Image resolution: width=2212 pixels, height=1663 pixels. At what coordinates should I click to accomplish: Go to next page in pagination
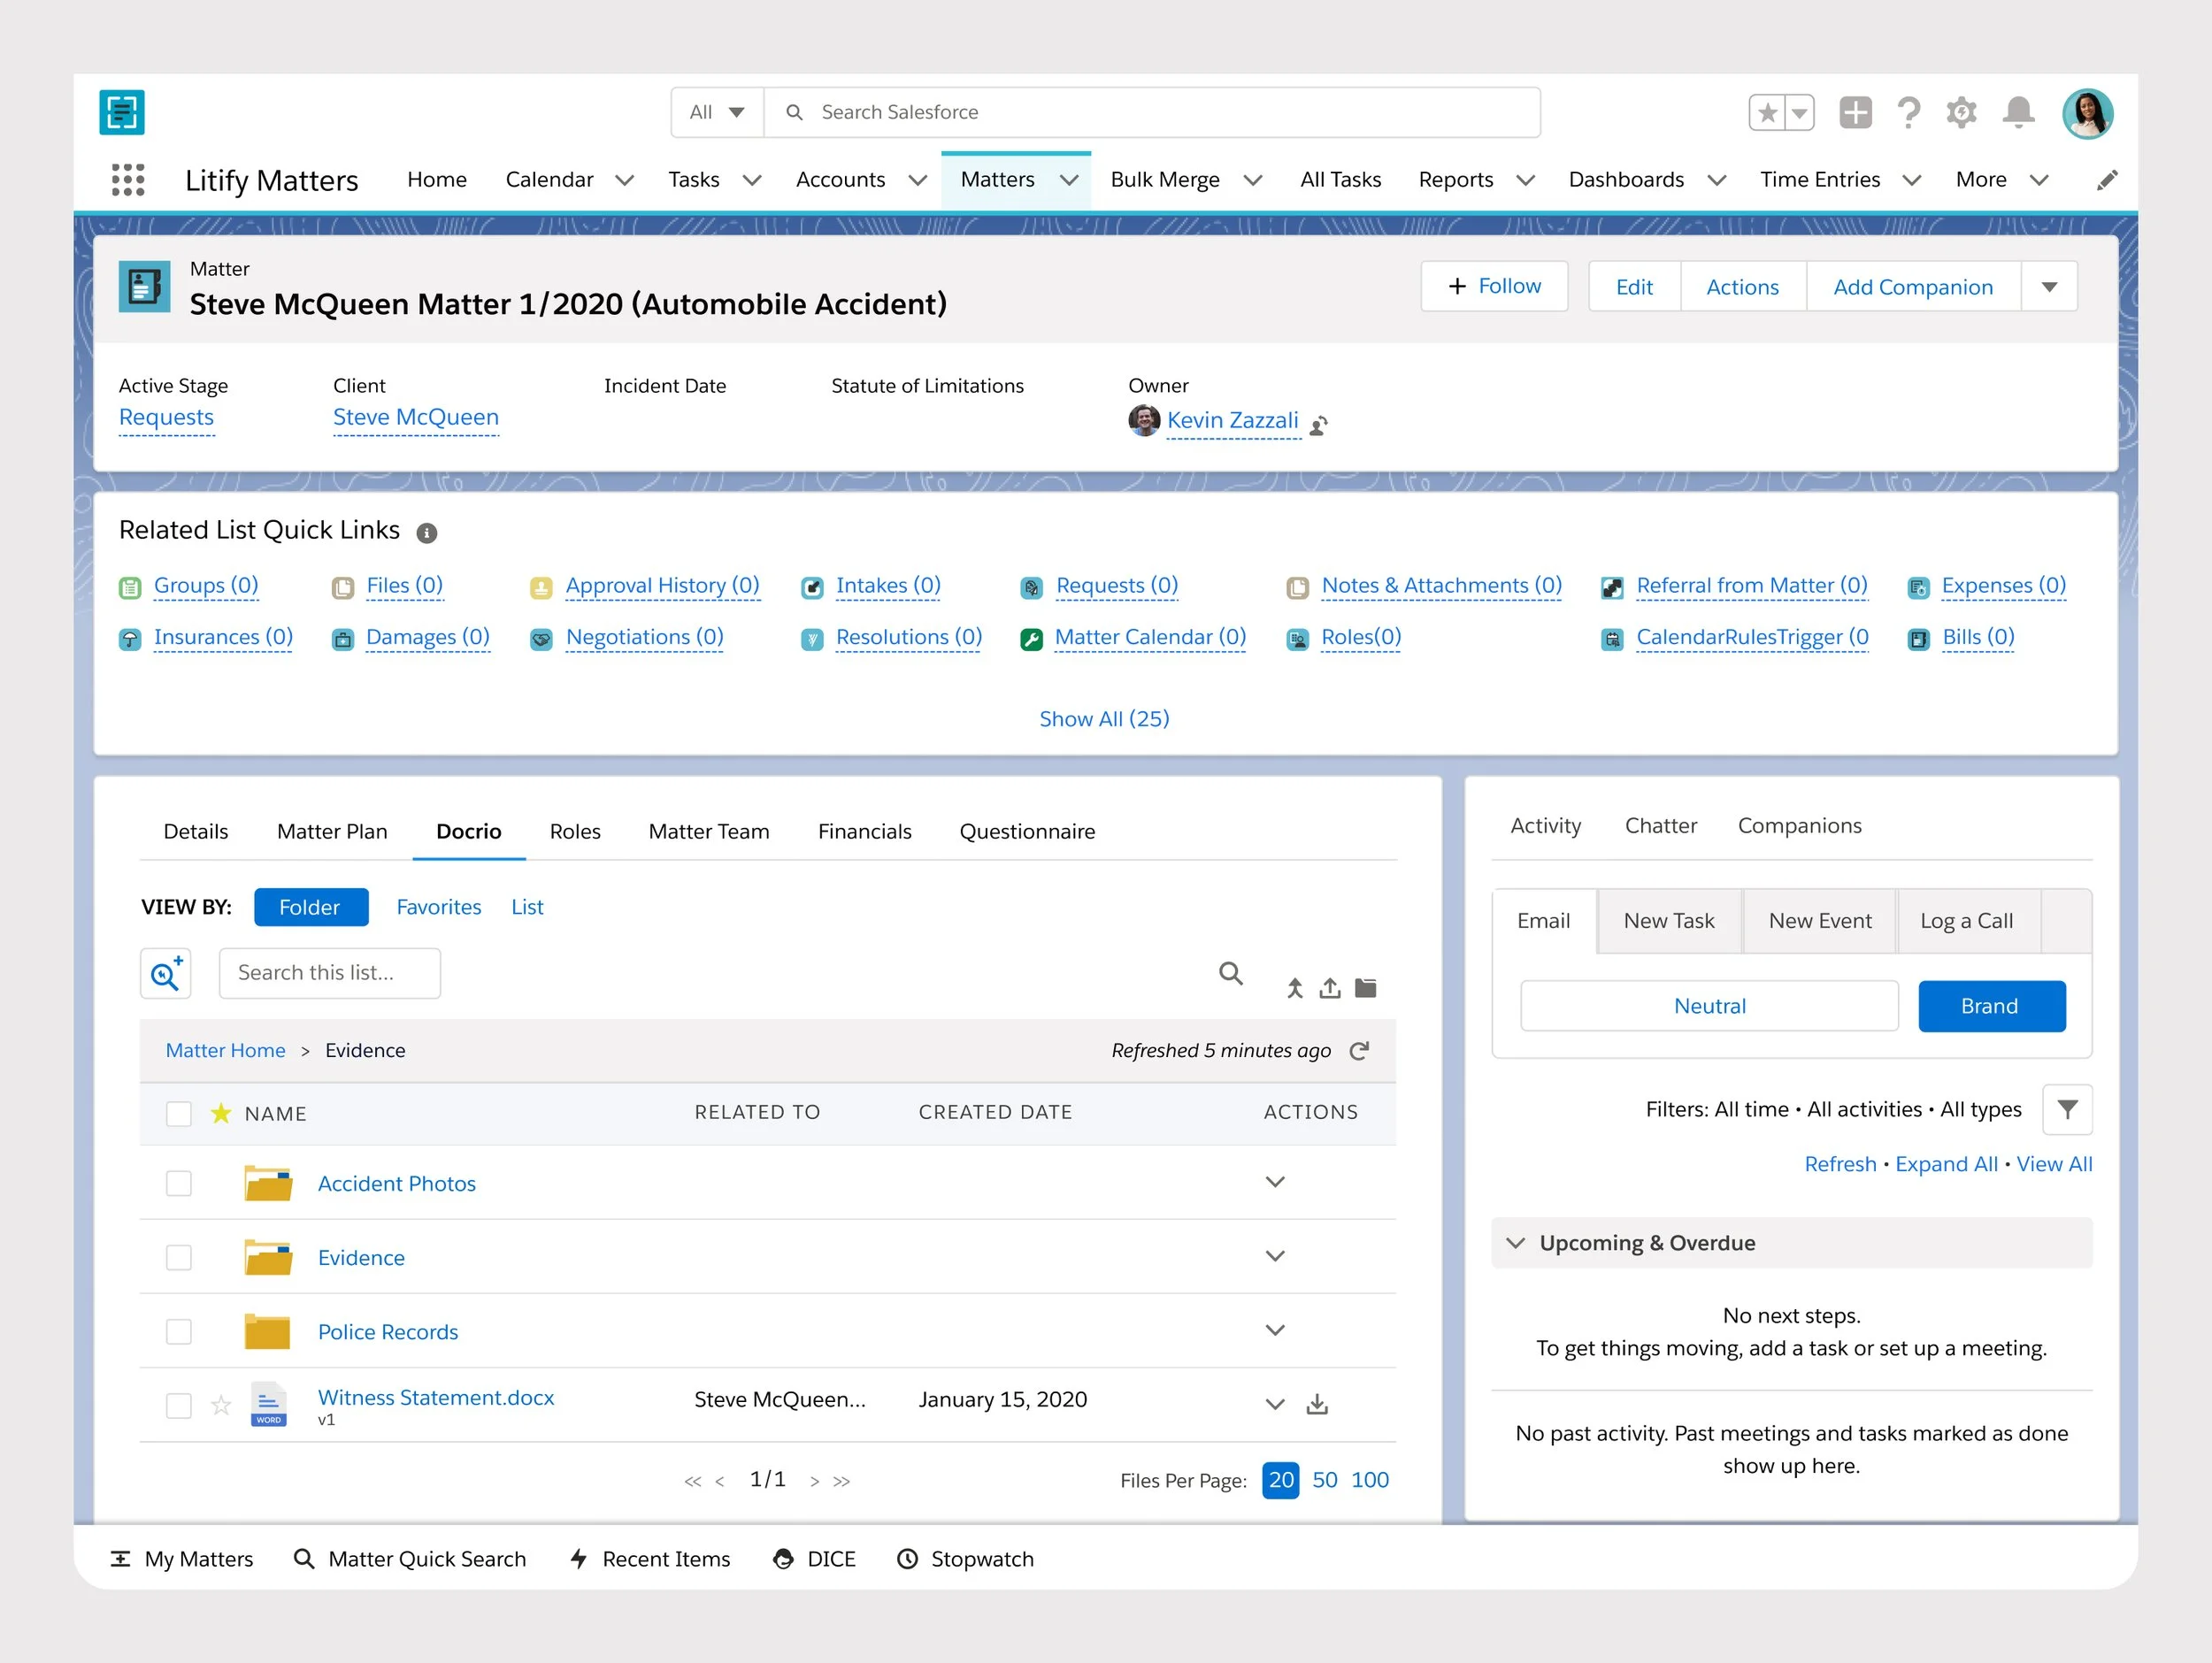coord(815,1482)
